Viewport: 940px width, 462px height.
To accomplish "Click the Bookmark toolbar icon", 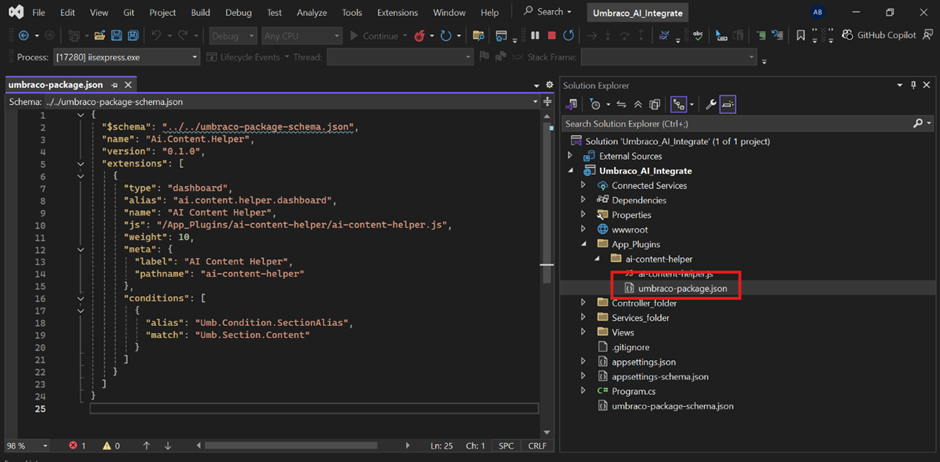I will point(800,36).
